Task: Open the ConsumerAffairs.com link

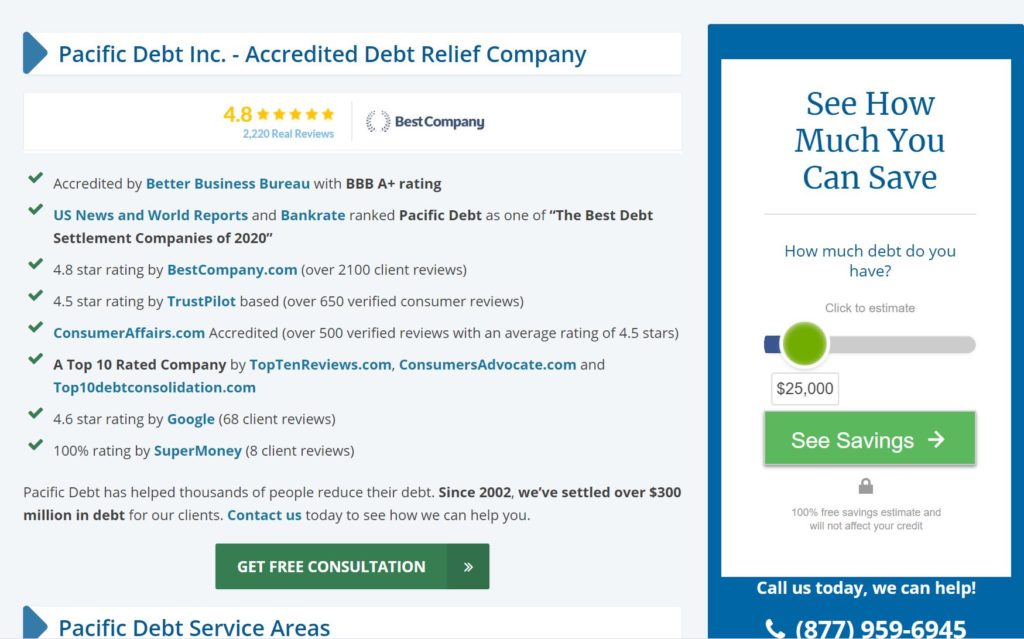Action: (x=129, y=333)
